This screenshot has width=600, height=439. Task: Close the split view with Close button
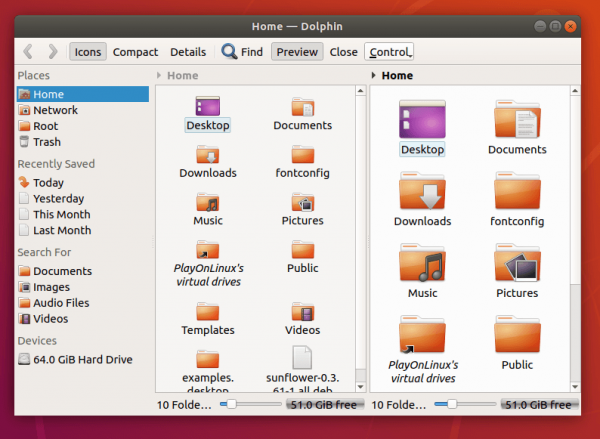(343, 52)
